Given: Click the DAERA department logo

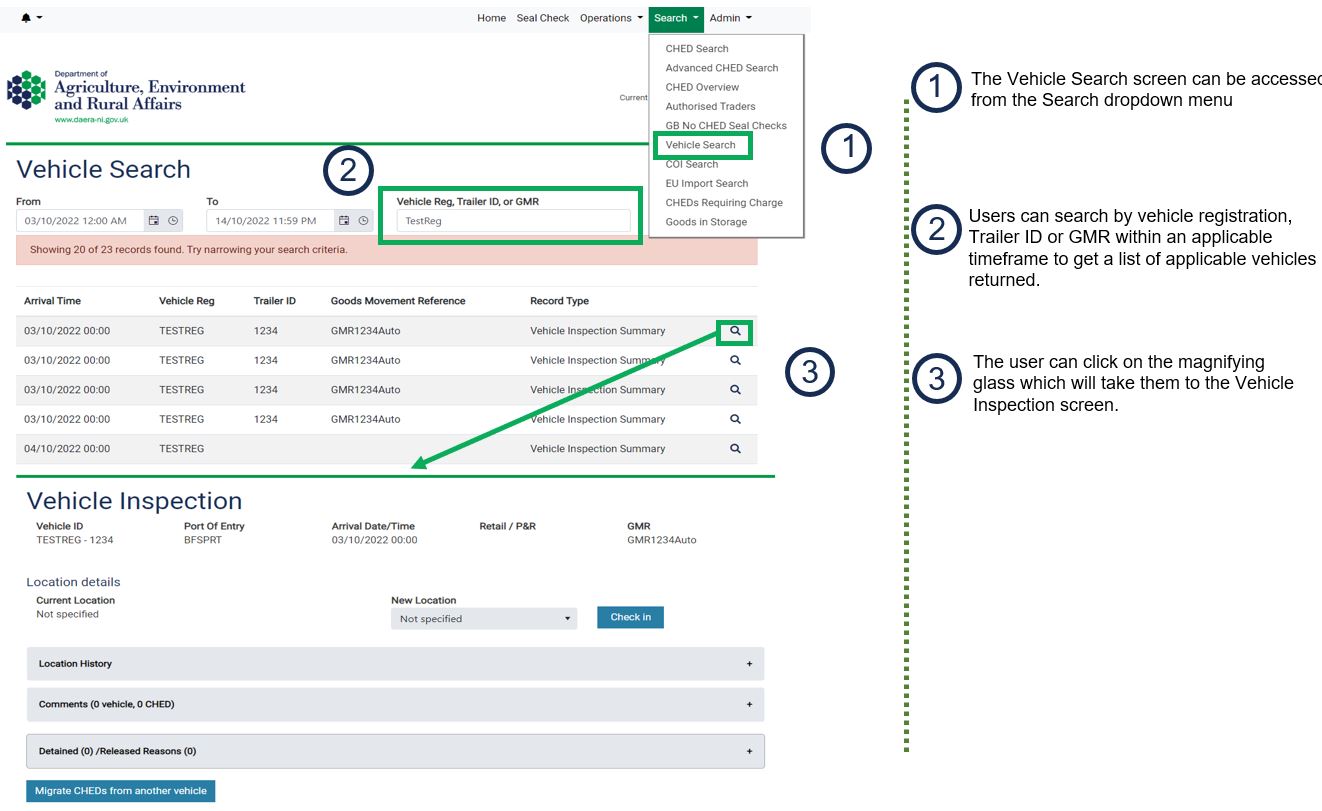Looking at the screenshot, I should click(x=126, y=96).
